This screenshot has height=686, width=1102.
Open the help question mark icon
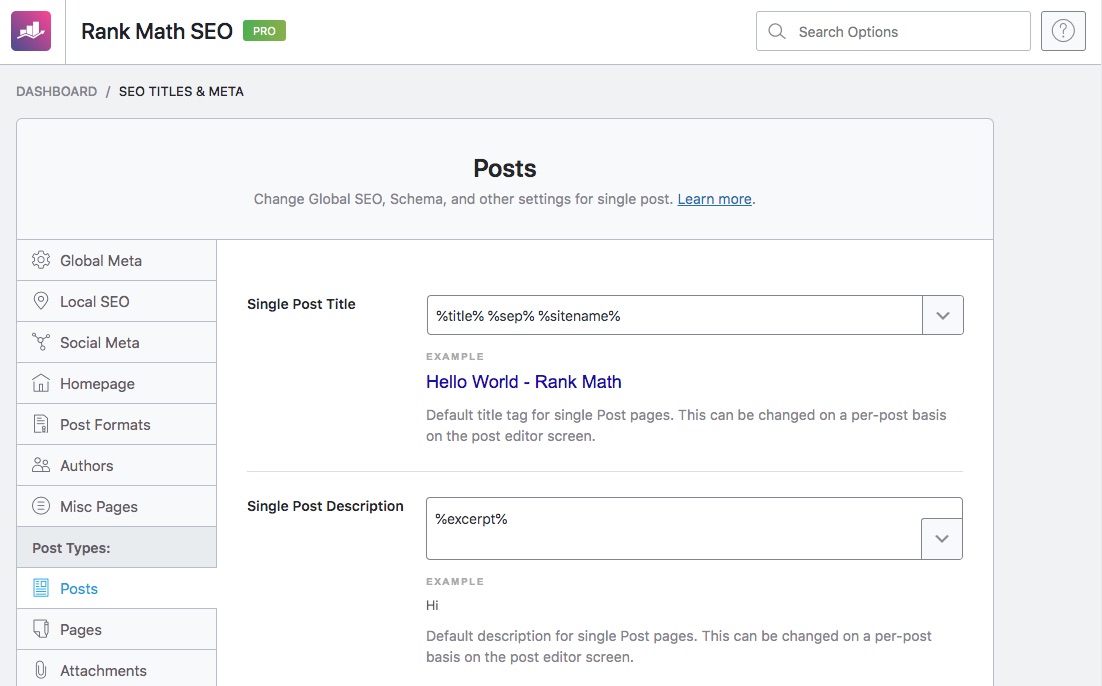[1063, 31]
